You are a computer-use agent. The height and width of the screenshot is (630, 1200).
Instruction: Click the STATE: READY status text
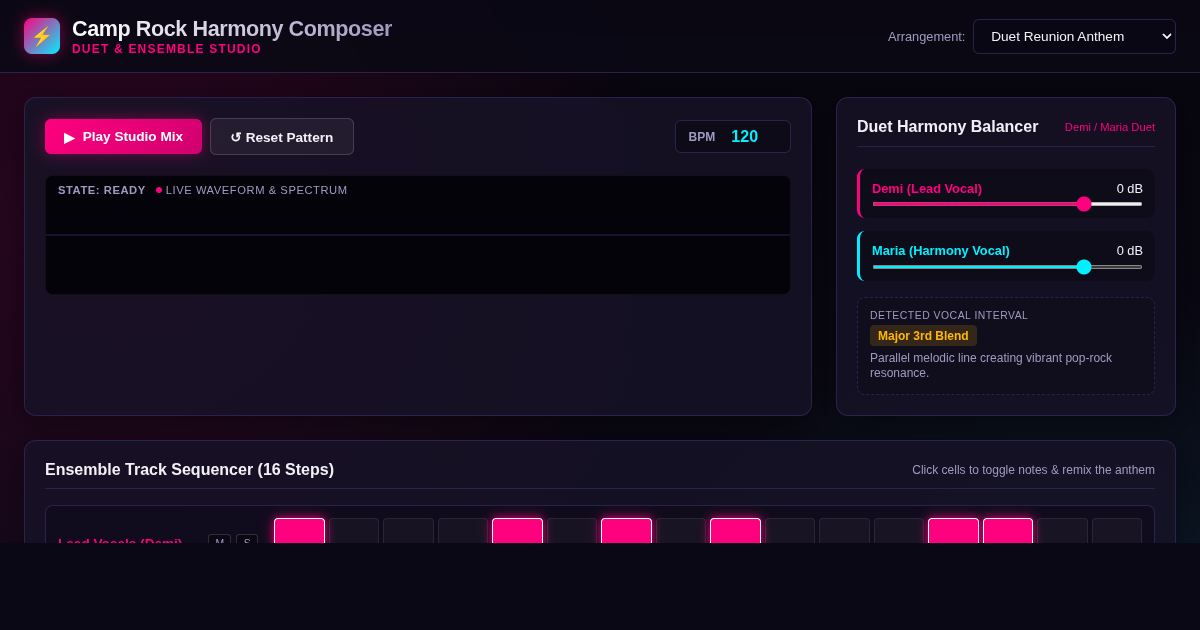pyautogui.click(x=102, y=190)
